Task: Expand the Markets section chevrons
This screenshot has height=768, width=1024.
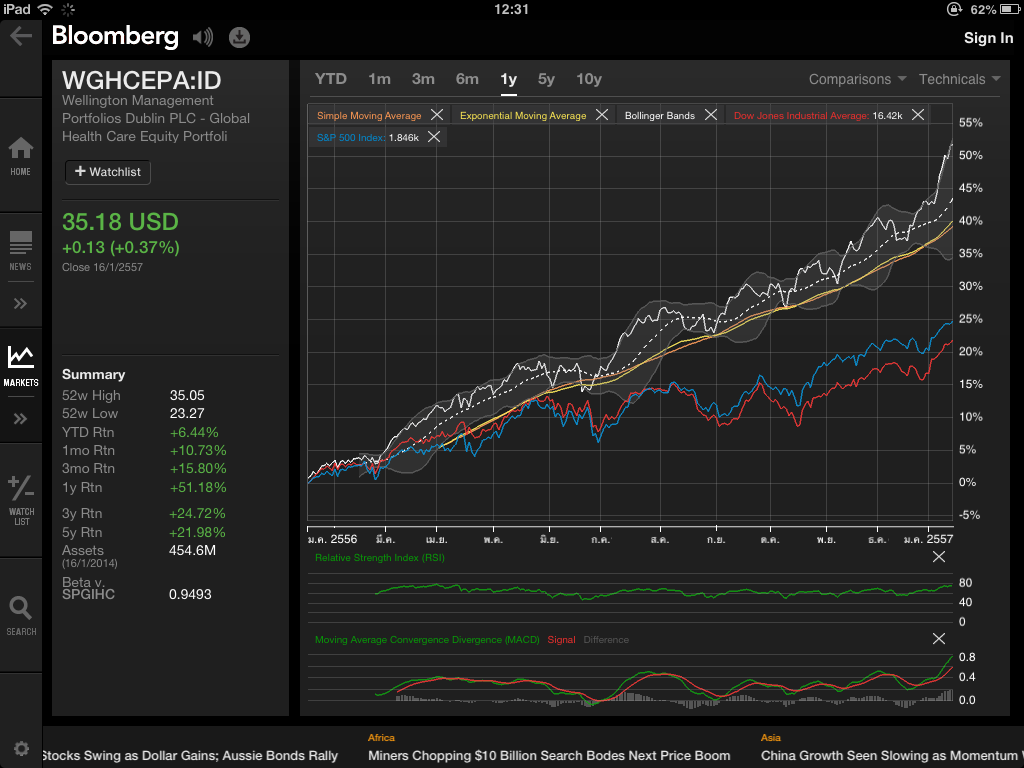Action: (20, 419)
